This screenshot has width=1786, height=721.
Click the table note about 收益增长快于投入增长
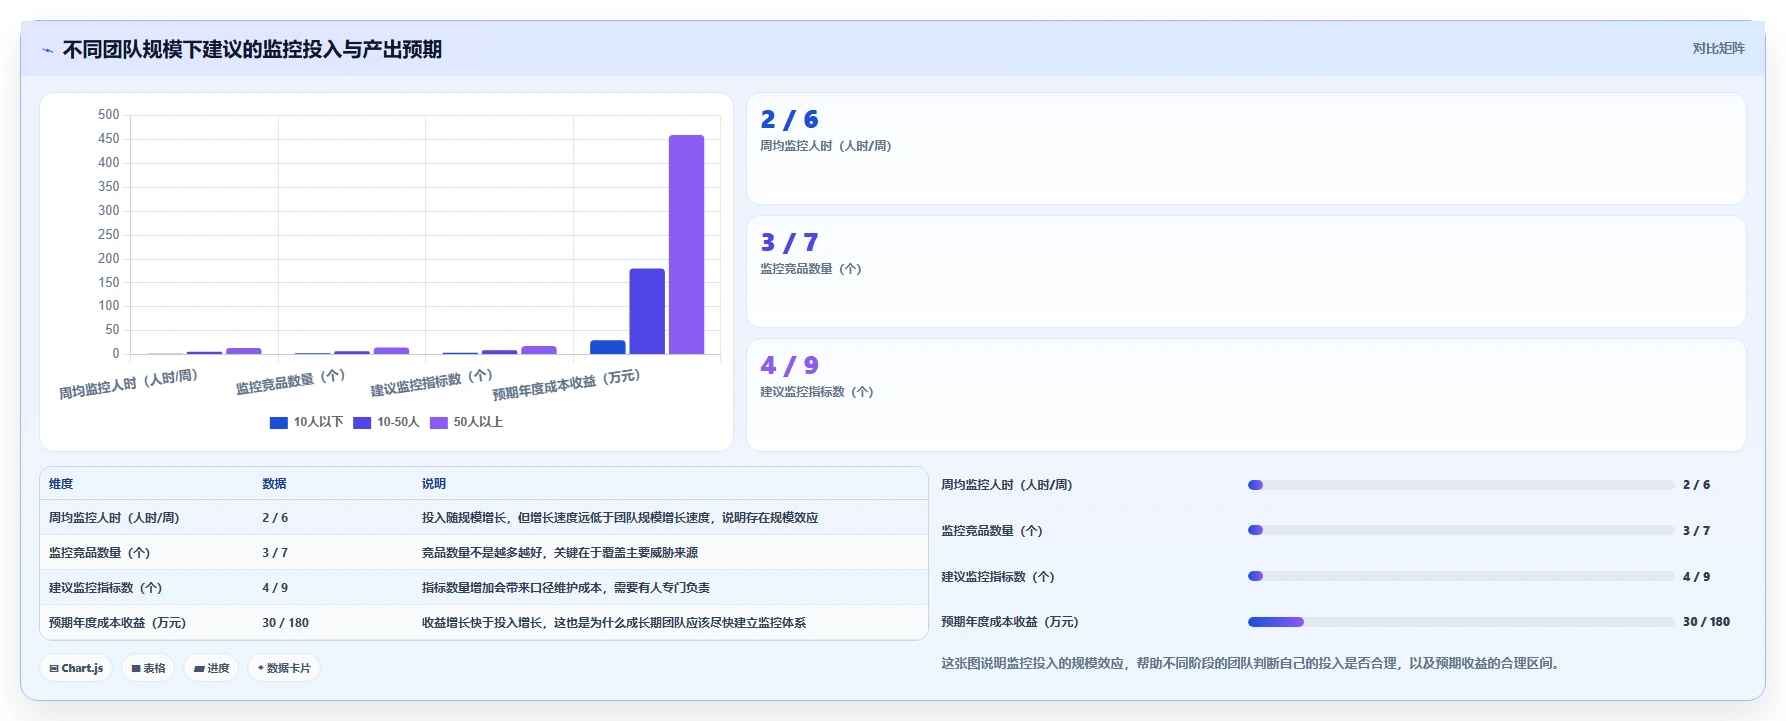(x=614, y=623)
